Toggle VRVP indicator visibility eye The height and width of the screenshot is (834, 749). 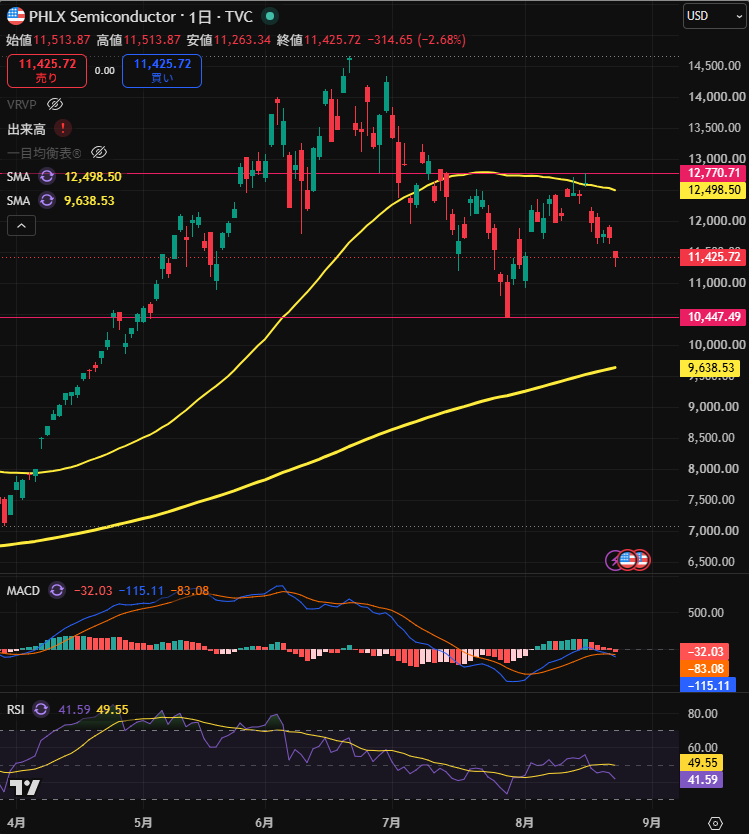pyautogui.click(x=55, y=104)
